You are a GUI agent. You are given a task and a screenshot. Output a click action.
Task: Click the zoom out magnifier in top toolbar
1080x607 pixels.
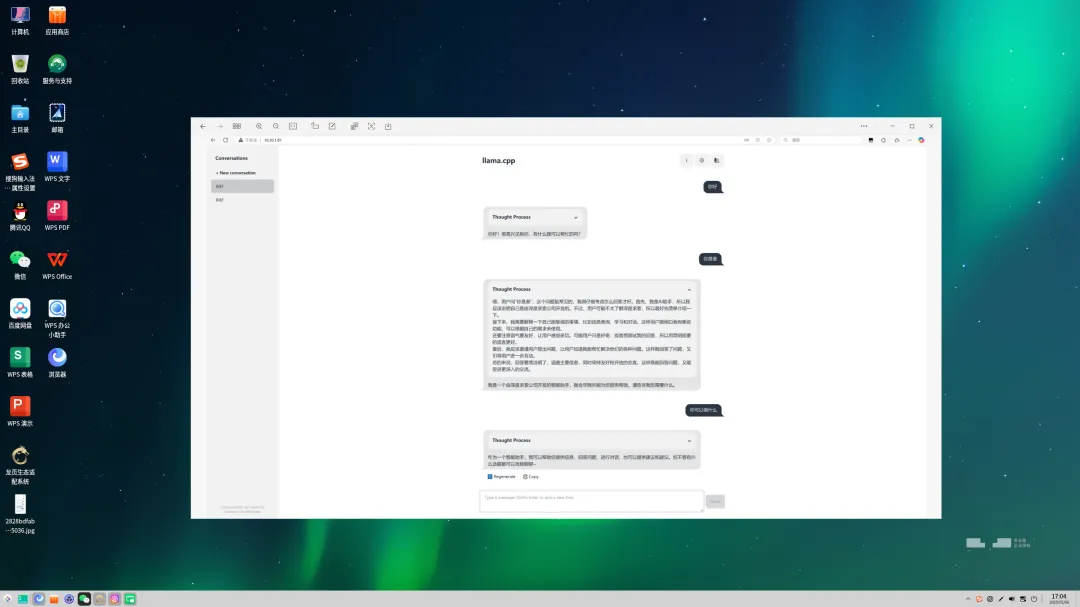(x=275, y=126)
